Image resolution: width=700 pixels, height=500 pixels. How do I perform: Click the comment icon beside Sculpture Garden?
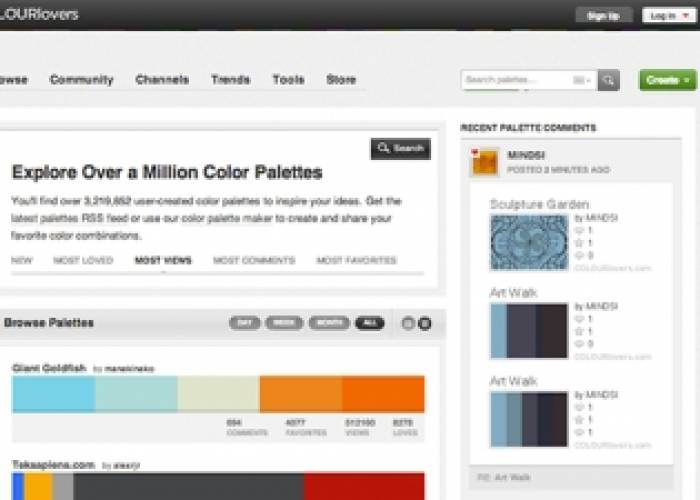click(x=579, y=230)
